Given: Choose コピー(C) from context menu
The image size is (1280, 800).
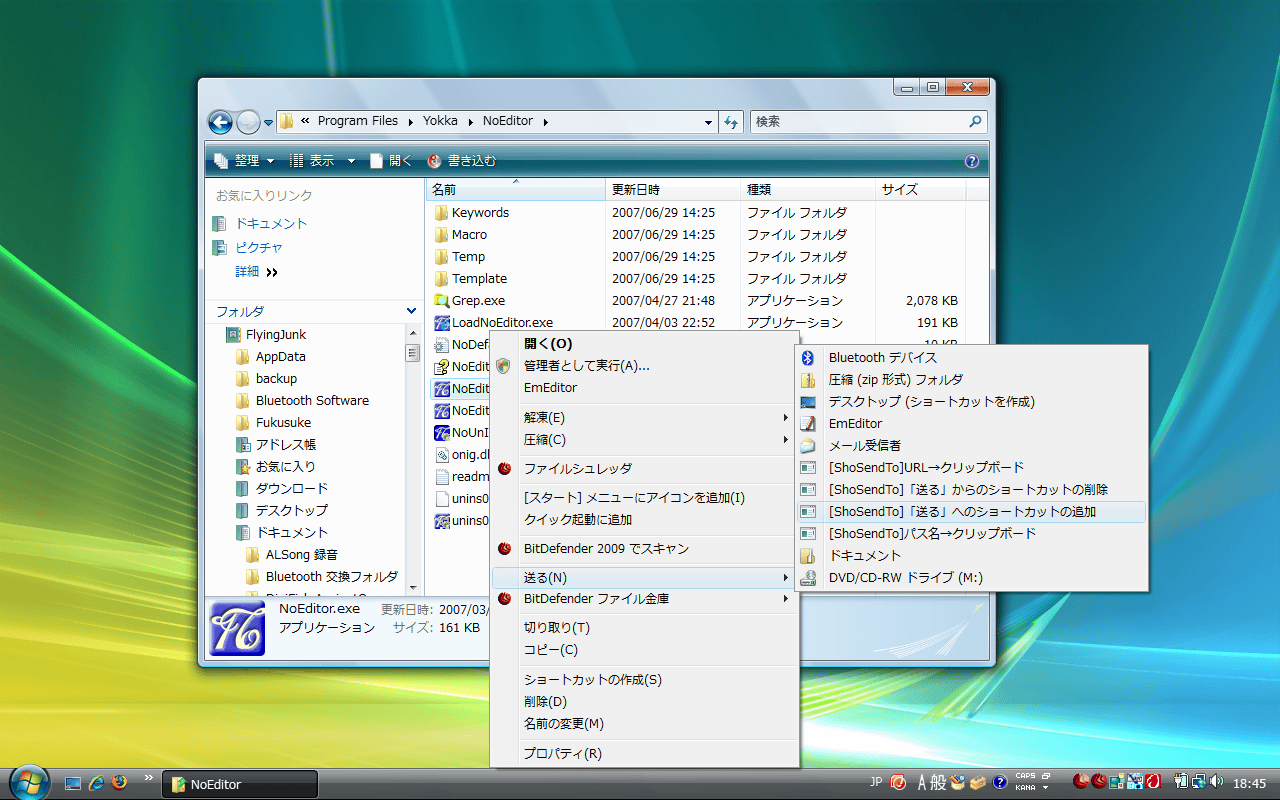Looking at the screenshot, I should point(643,650).
